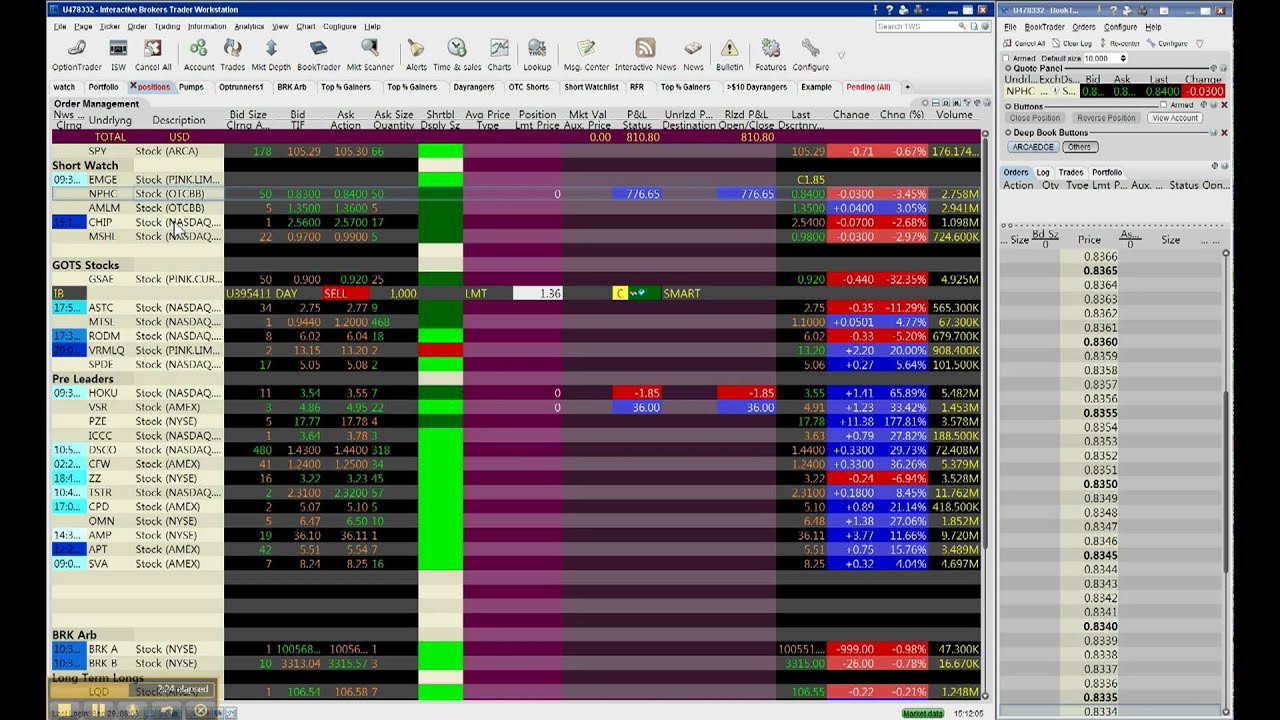Viewport: 1280px width, 720px height.
Task: Select the Others deep book button
Action: (x=1078, y=147)
